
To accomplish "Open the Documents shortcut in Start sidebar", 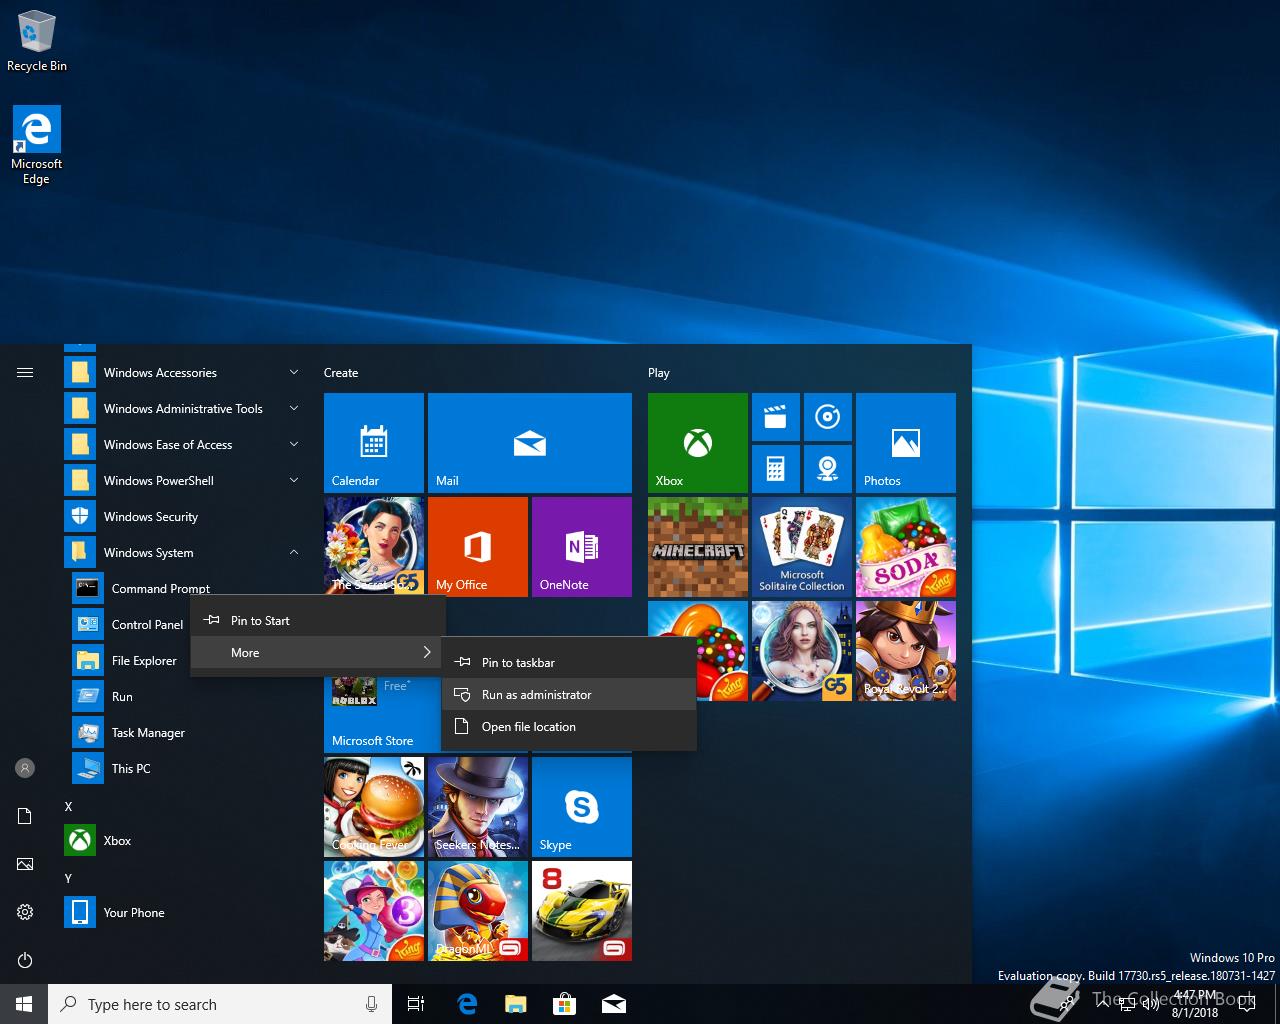I will [x=25, y=816].
